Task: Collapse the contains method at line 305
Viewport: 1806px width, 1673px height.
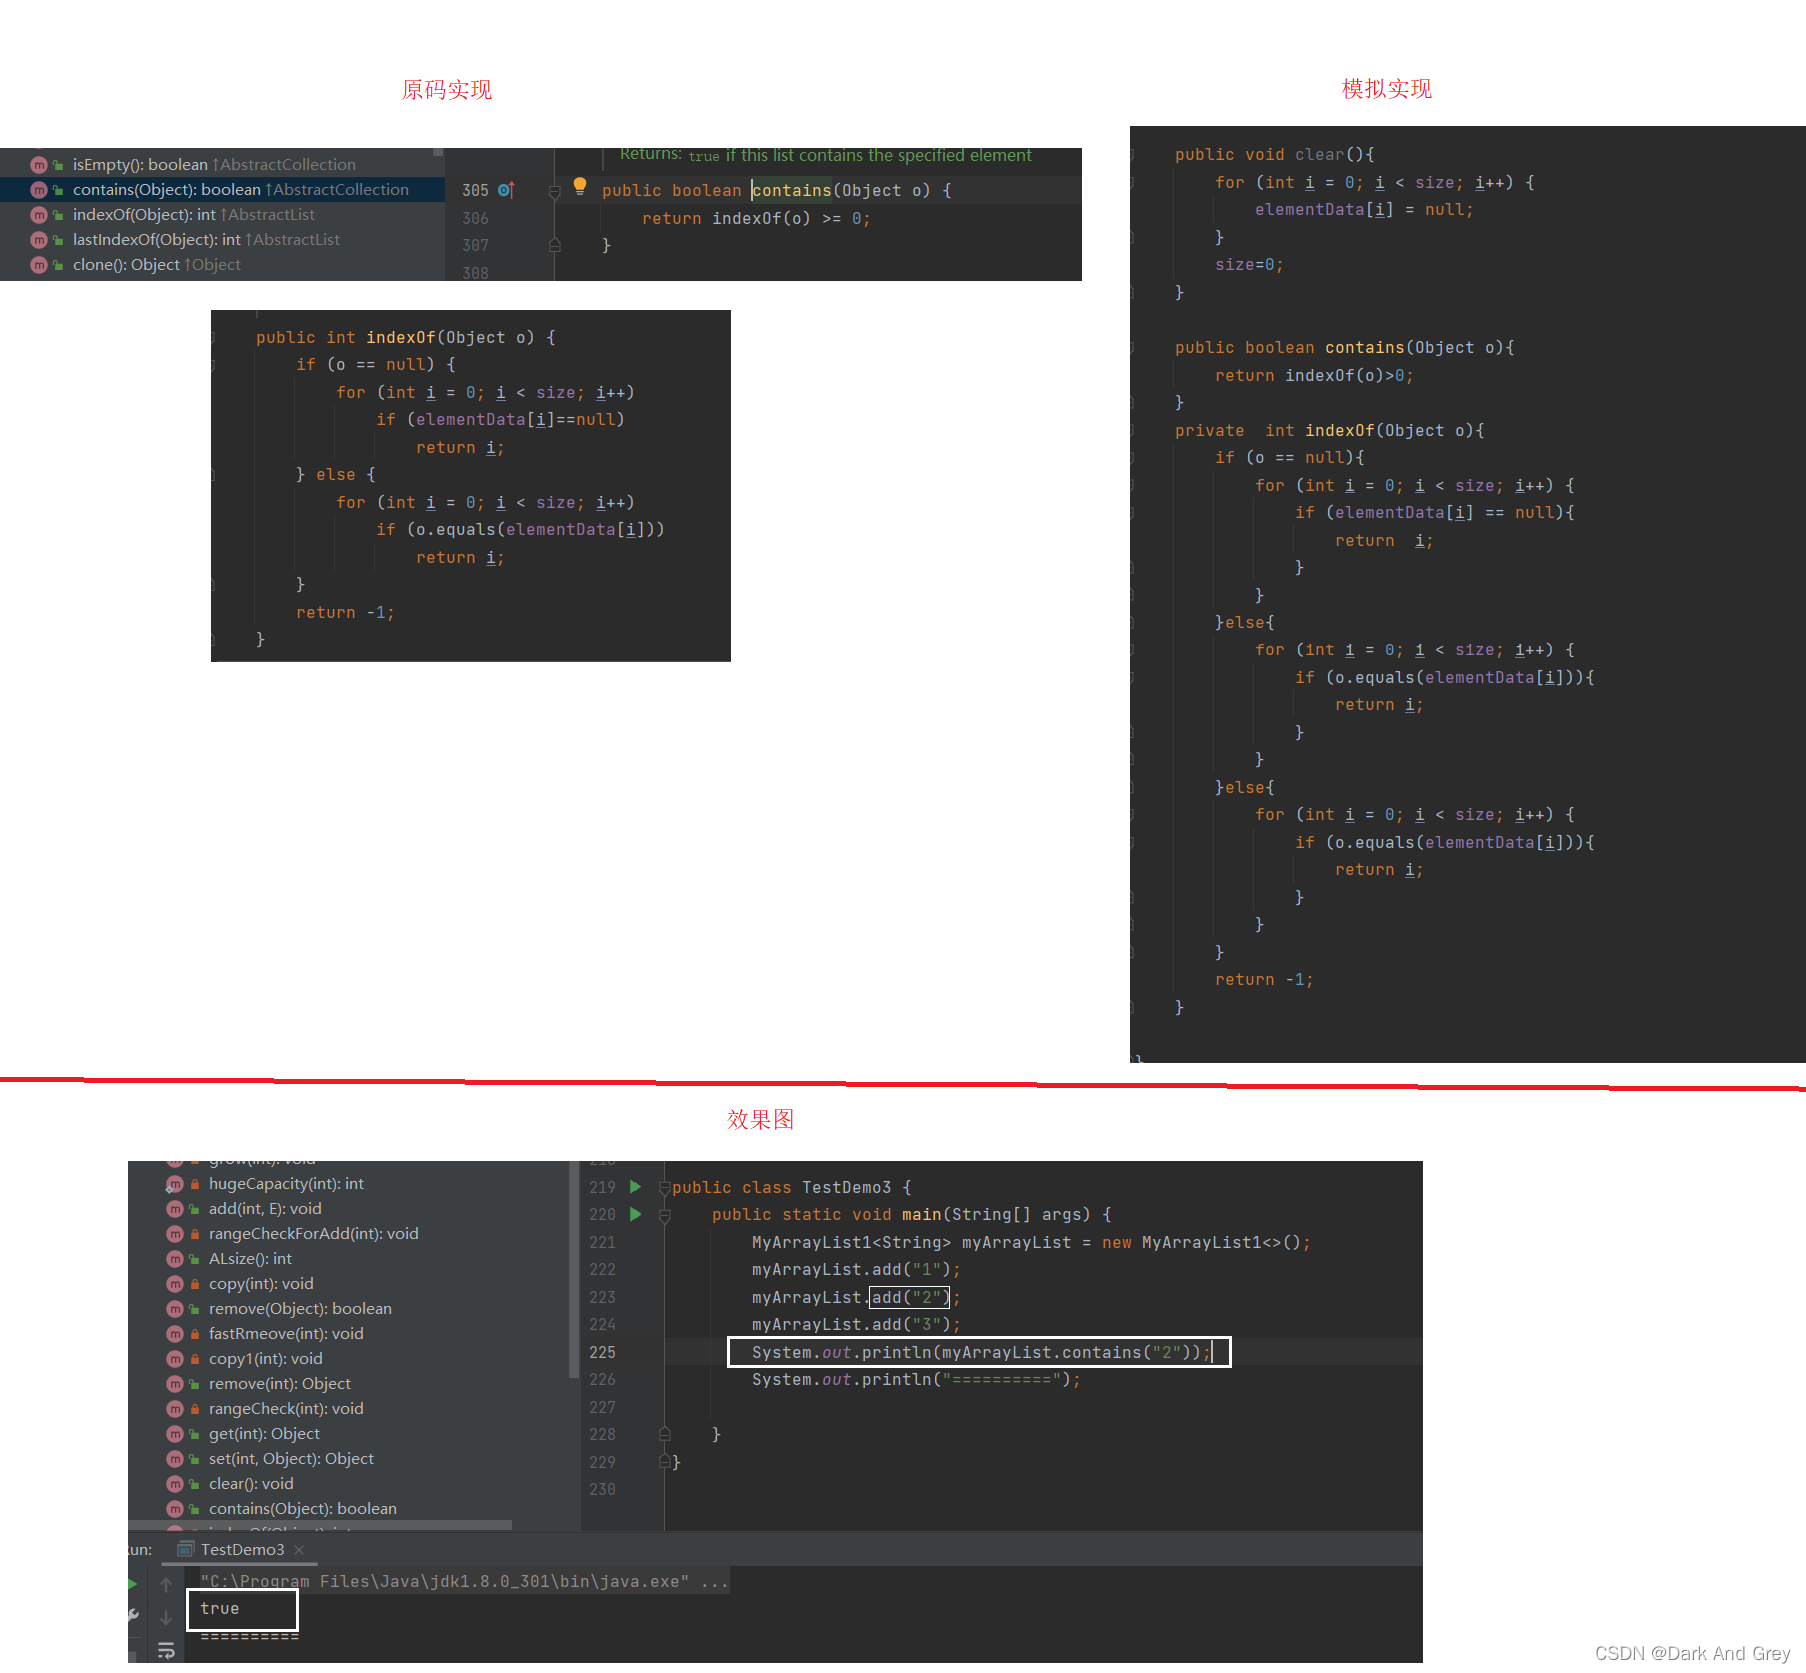Action: [x=555, y=191]
